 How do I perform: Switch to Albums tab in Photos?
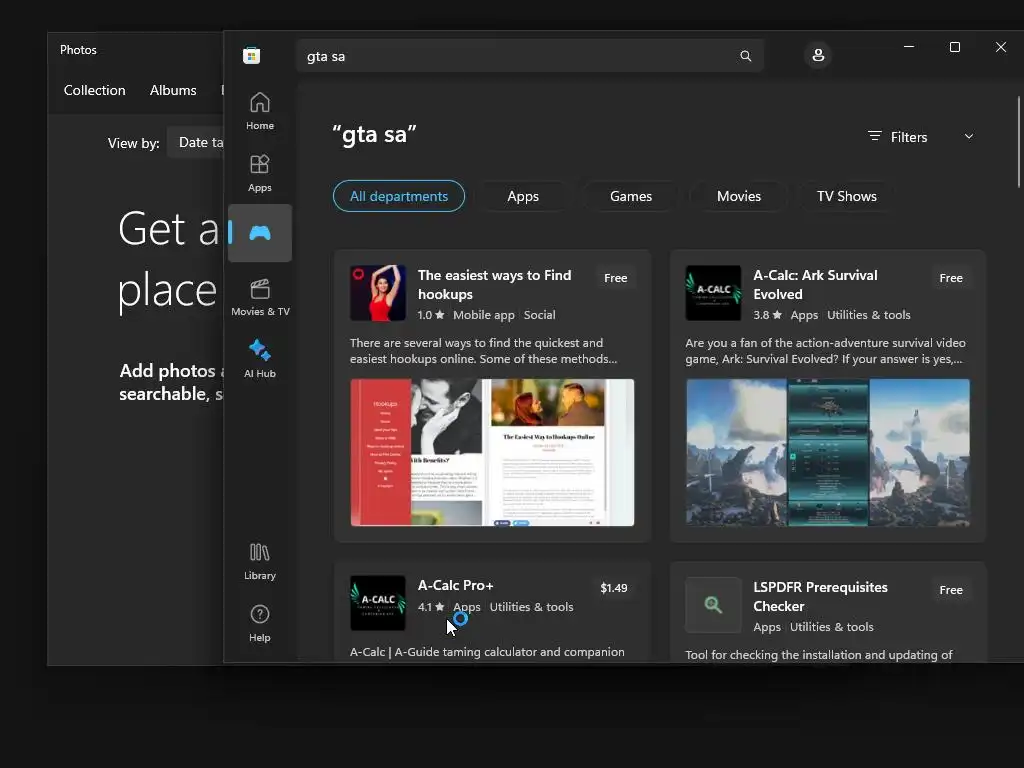coord(173,90)
